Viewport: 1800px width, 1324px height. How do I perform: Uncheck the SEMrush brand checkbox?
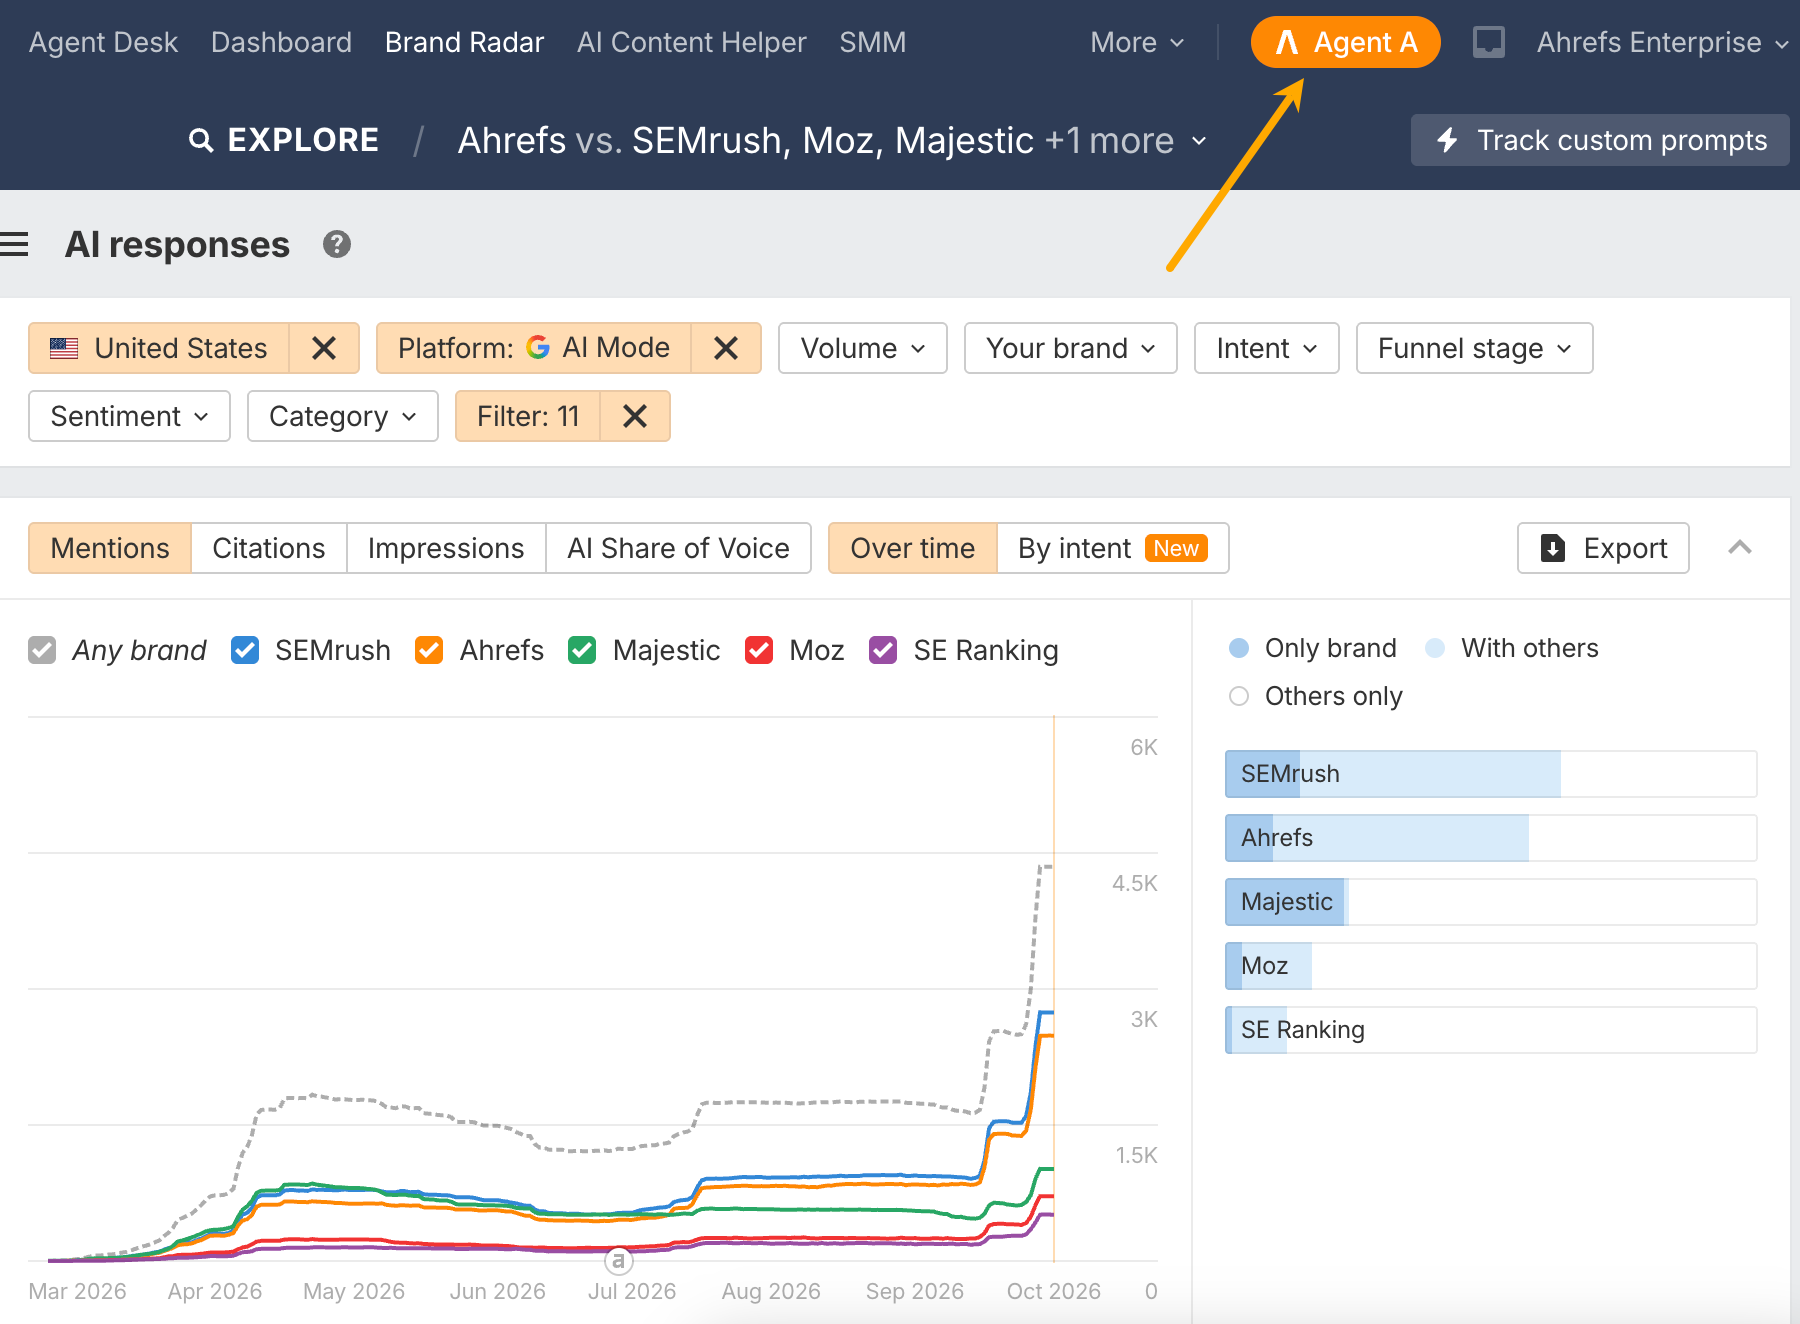pos(245,650)
